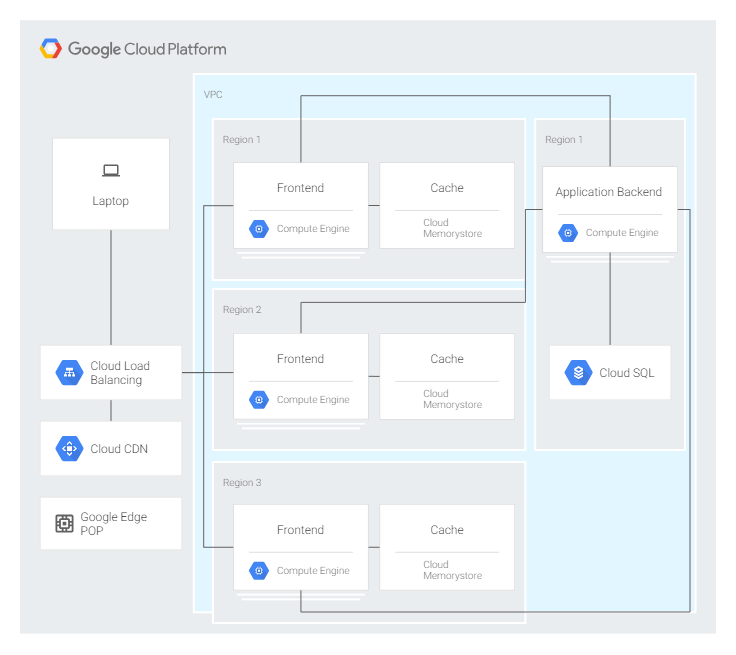This screenshot has width=736, height=655.
Task: Click the Google Edge POP chip icon
Action: tap(64, 523)
